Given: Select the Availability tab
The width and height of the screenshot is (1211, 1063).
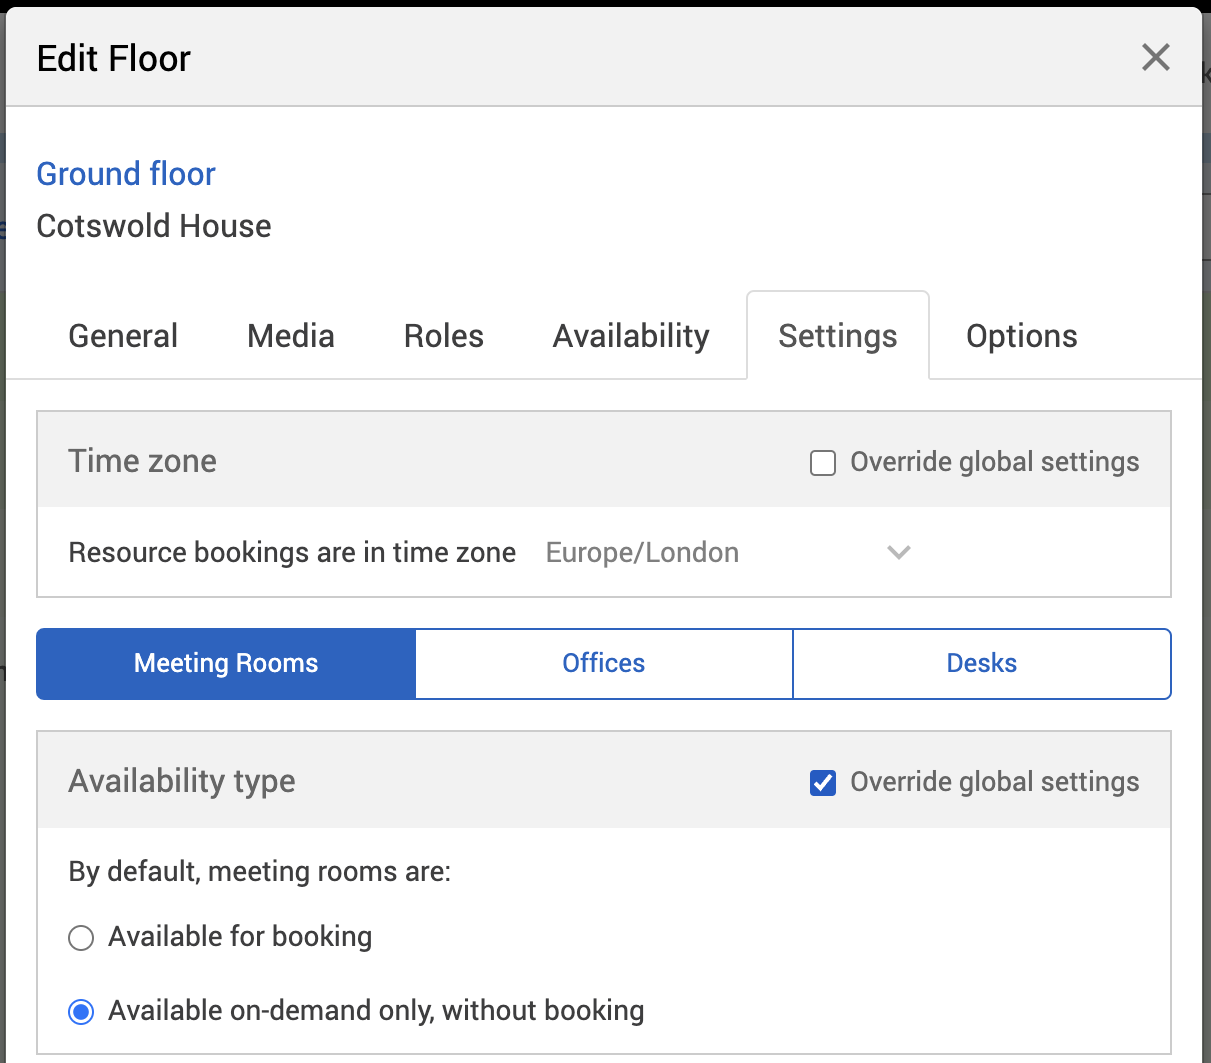Looking at the screenshot, I should (631, 336).
